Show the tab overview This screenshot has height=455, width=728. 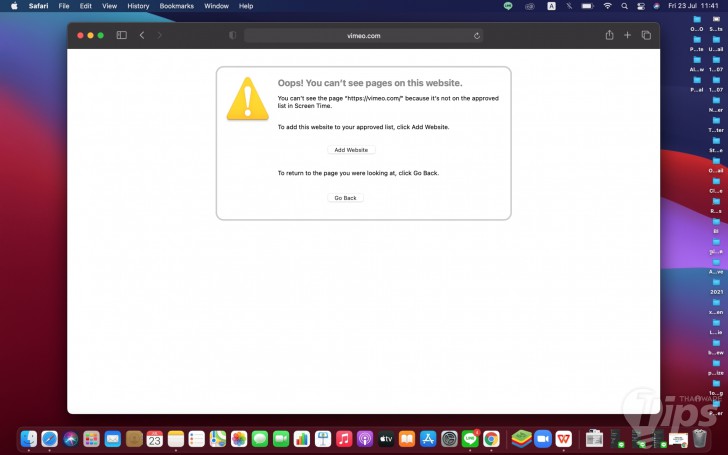click(x=646, y=35)
